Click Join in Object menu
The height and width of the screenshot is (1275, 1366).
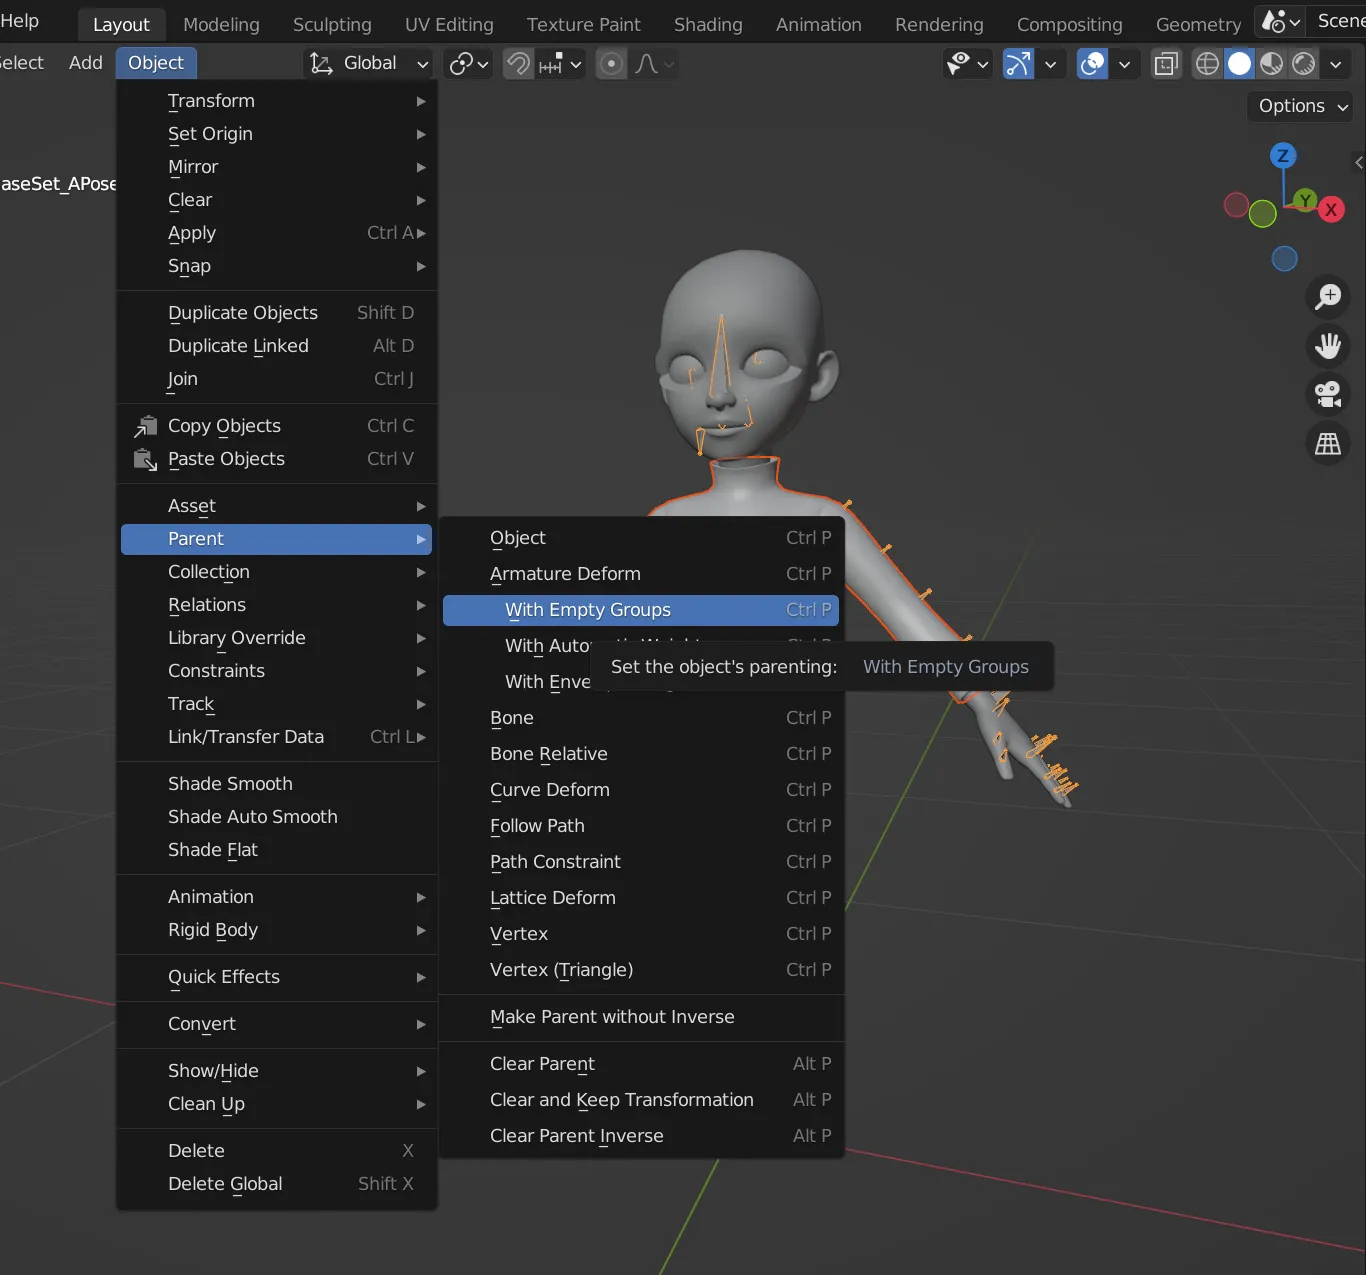pos(277,379)
